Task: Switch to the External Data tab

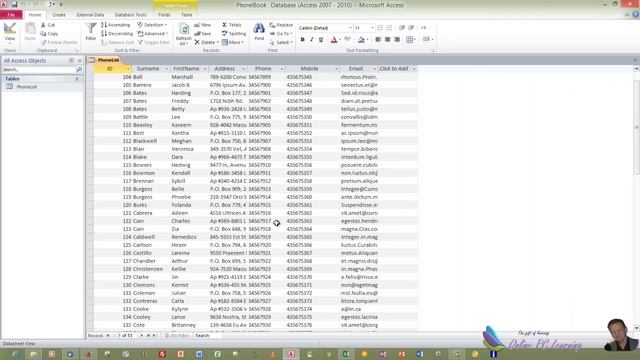Action: point(90,15)
